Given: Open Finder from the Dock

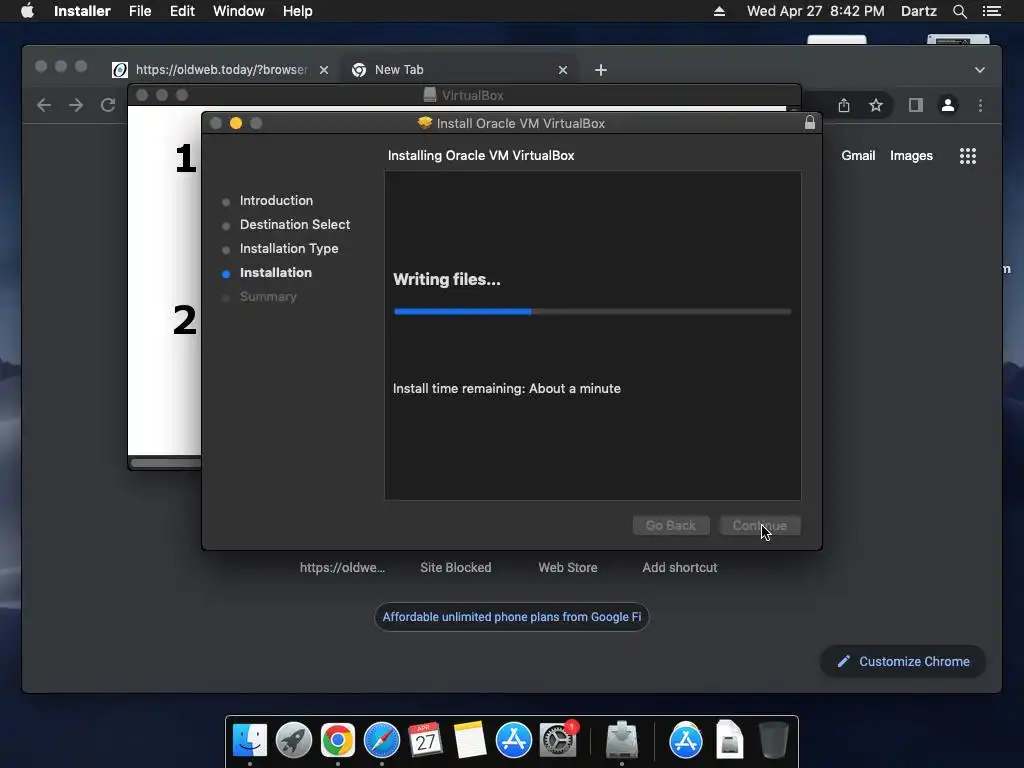Looking at the screenshot, I should tap(249, 740).
